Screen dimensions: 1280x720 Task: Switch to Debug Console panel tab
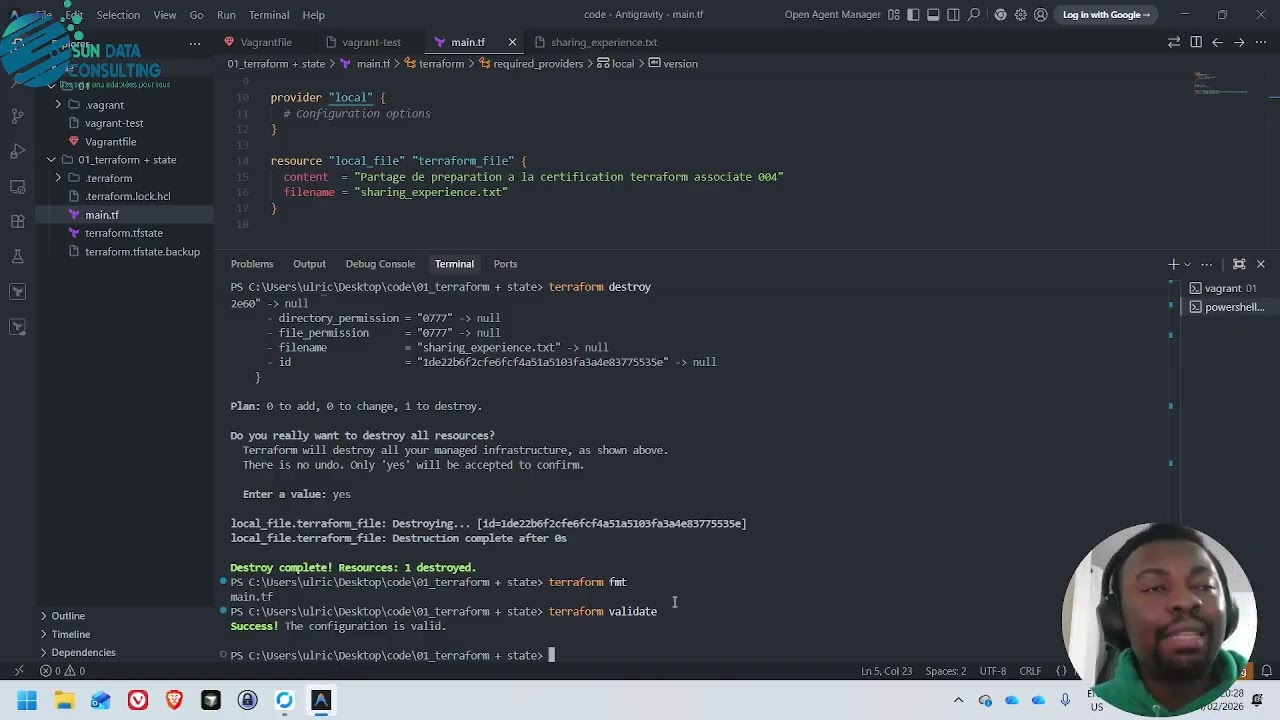pos(380,264)
